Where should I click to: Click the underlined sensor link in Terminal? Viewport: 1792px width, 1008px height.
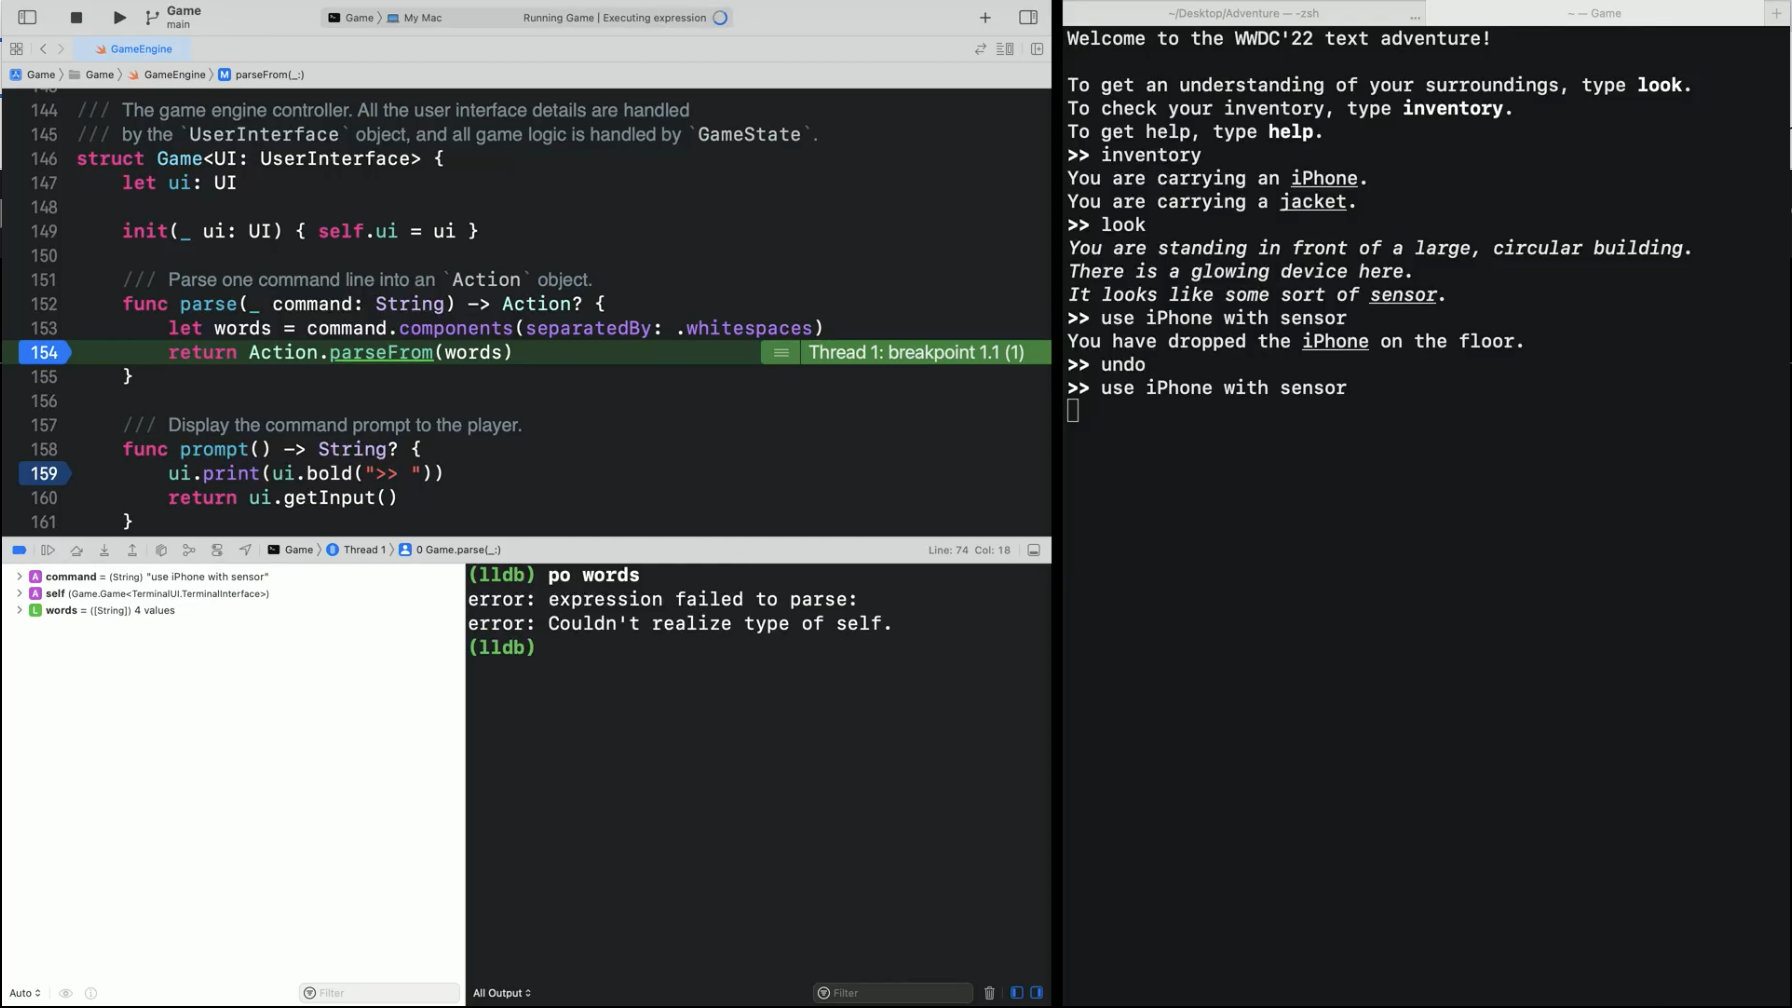tap(1403, 295)
